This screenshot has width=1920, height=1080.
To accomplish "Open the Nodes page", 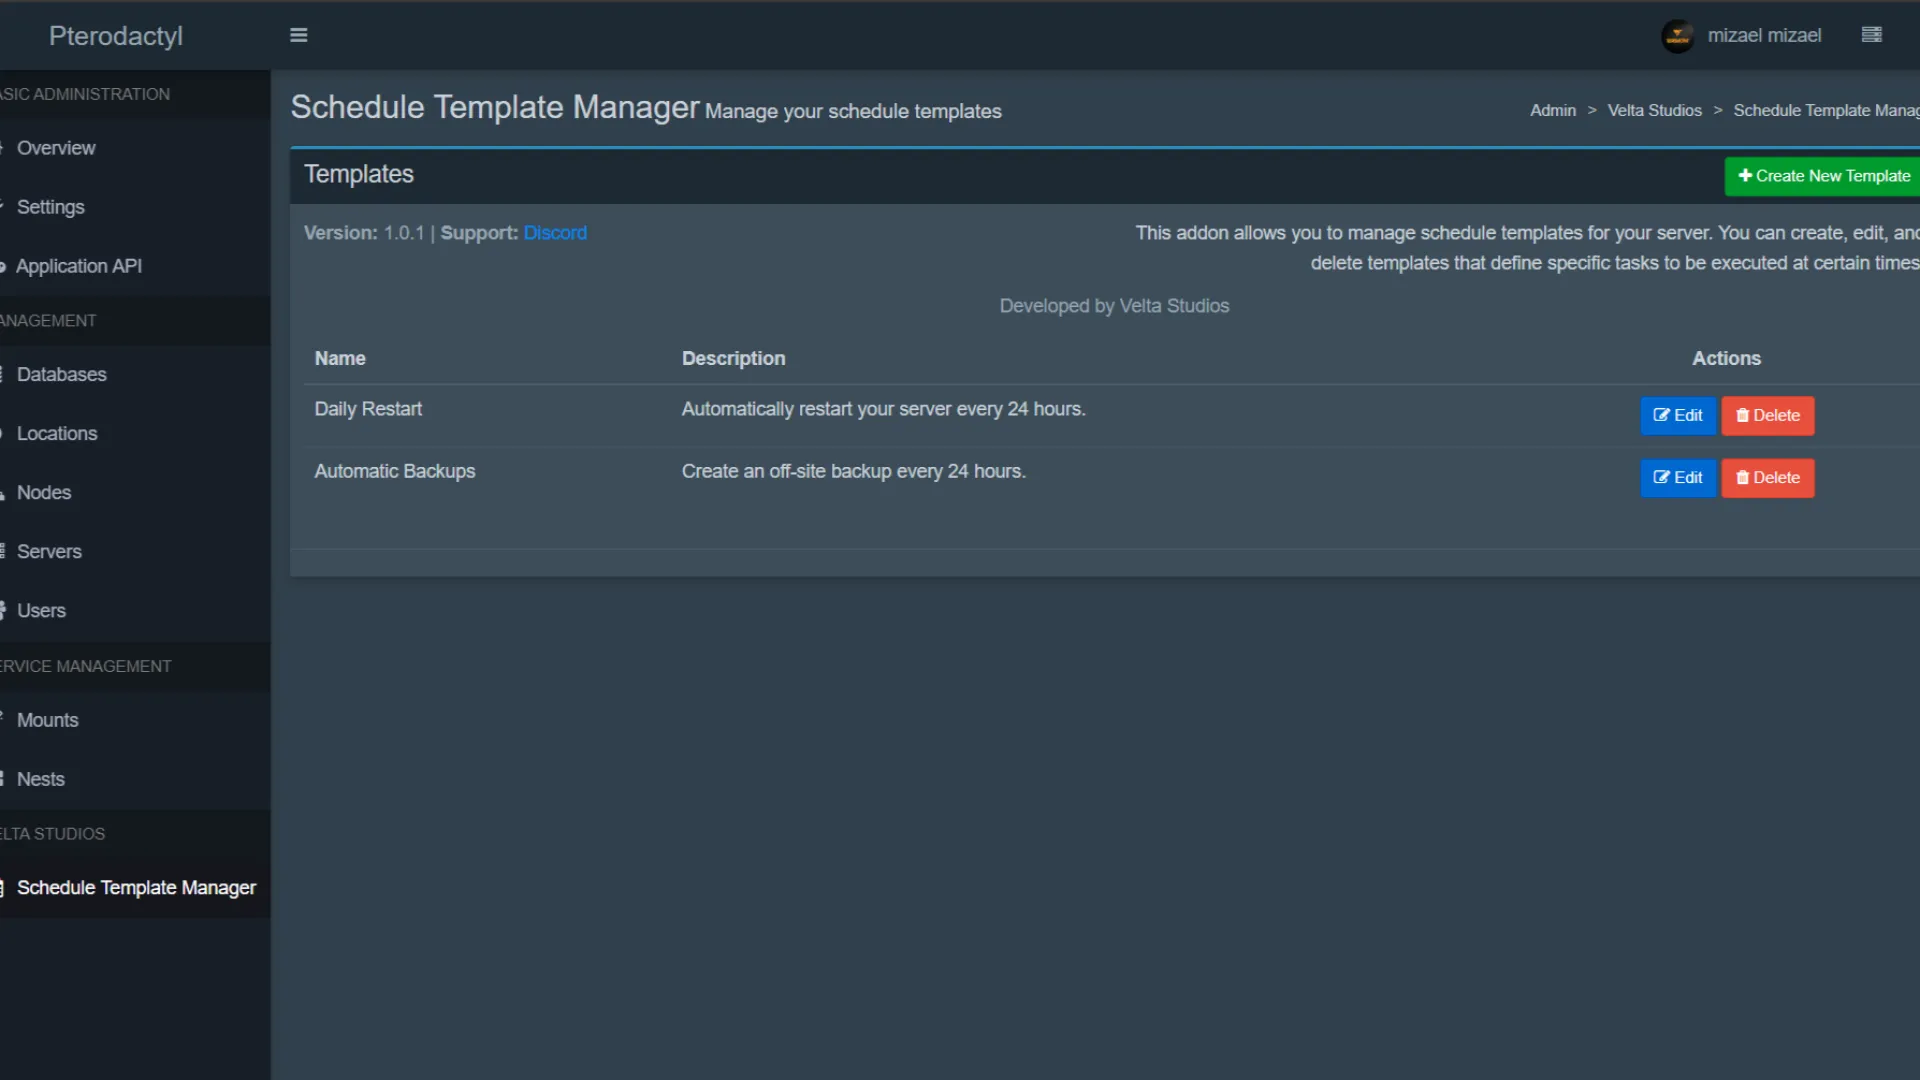I will point(44,492).
